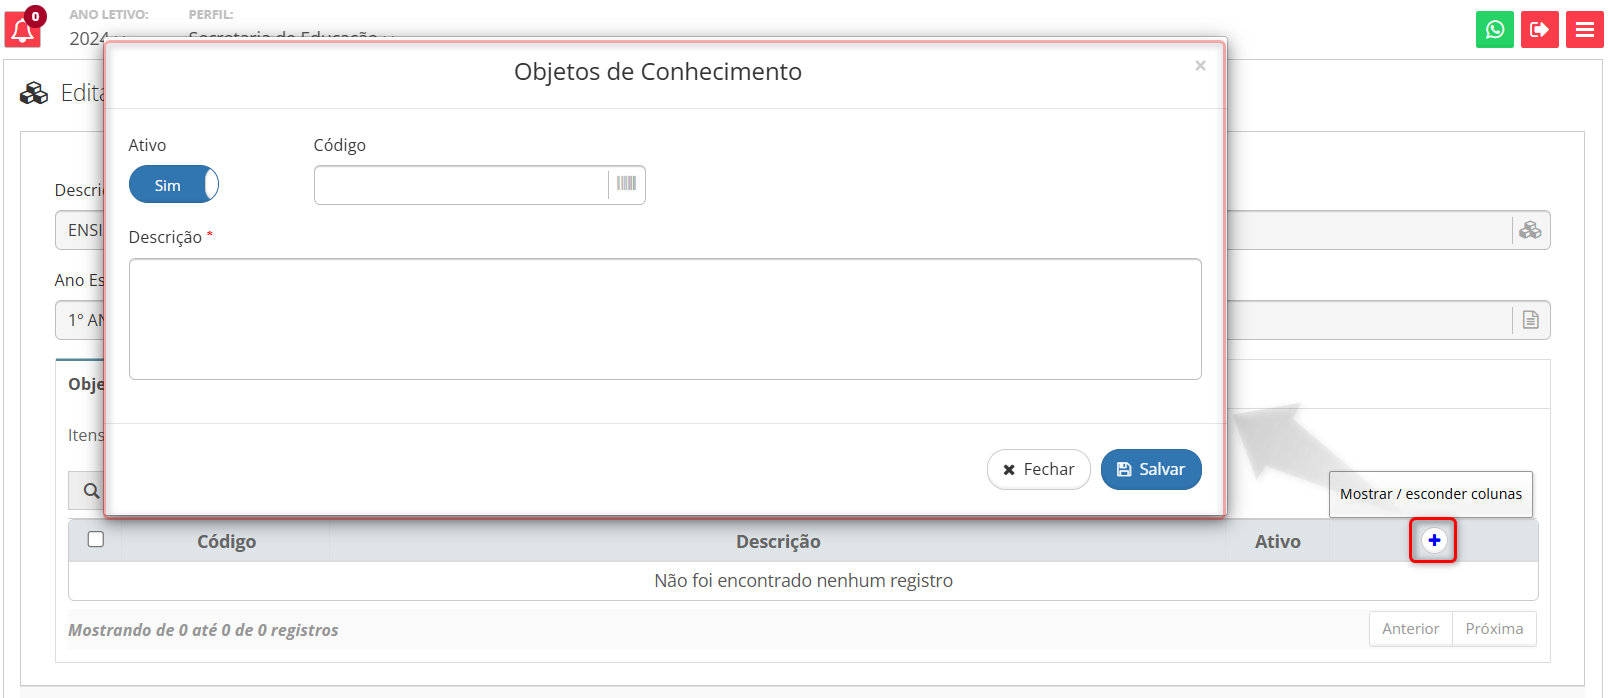This screenshot has height=698, width=1609.
Task: Check the select-all checkbox in table header
Action: [x=96, y=540]
